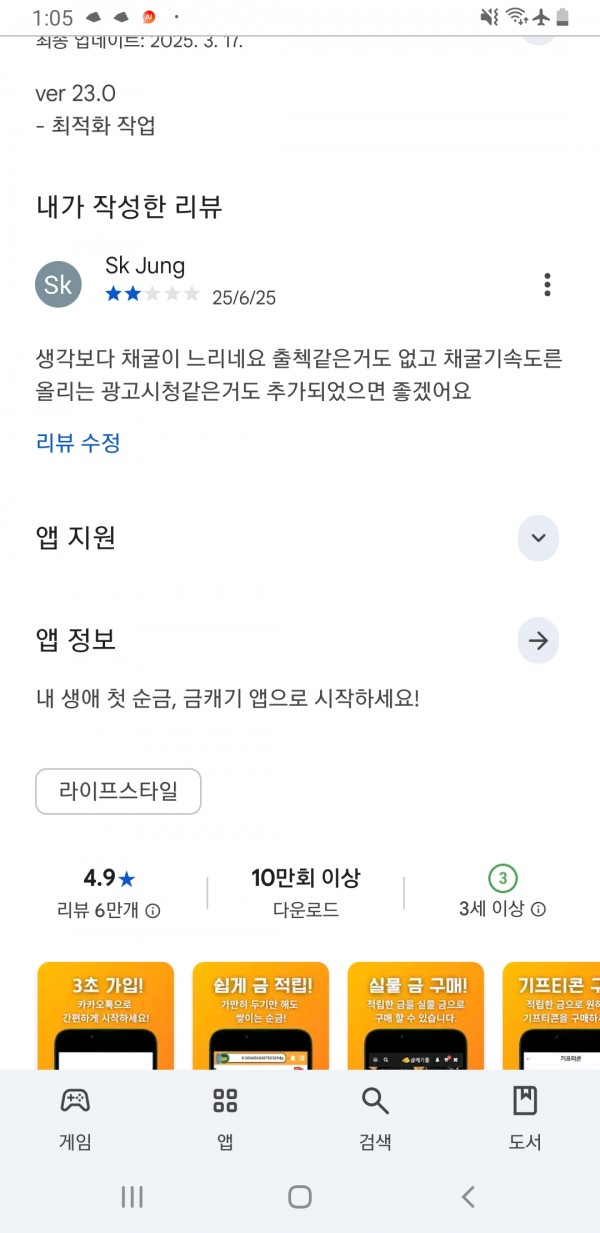Image resolution: width=600 pixels, height=1233 pixels.
Task: Open the 실물 금 구매 screenshot thumbnail
Action: tap(416, 1015)
